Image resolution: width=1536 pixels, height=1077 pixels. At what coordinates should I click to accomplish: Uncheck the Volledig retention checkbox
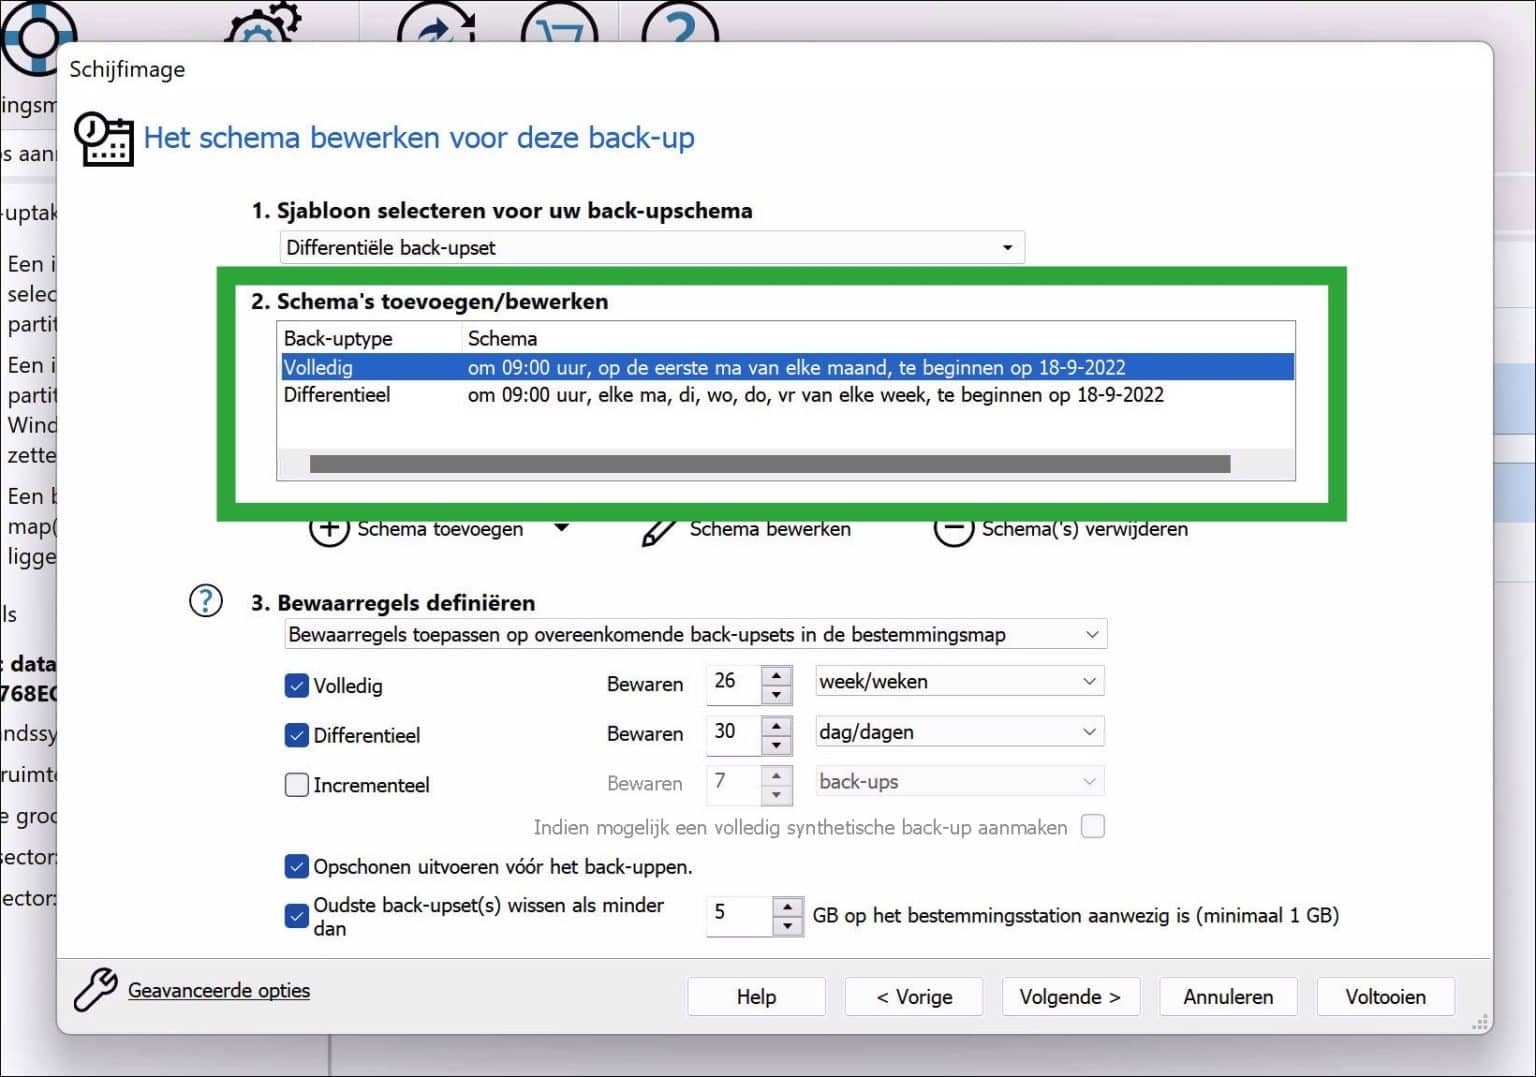pos(296,686)
